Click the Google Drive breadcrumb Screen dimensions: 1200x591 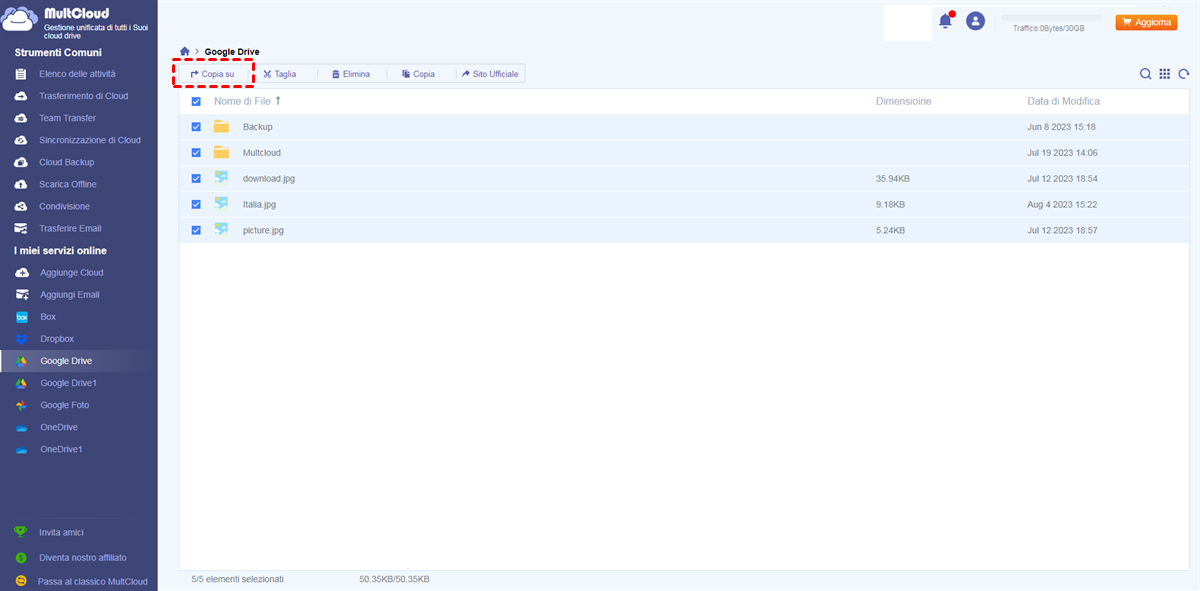point(232,51)
